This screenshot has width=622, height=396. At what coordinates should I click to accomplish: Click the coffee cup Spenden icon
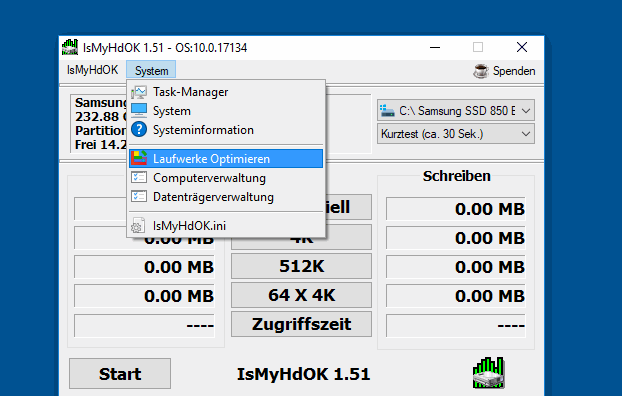coord(481,71)
